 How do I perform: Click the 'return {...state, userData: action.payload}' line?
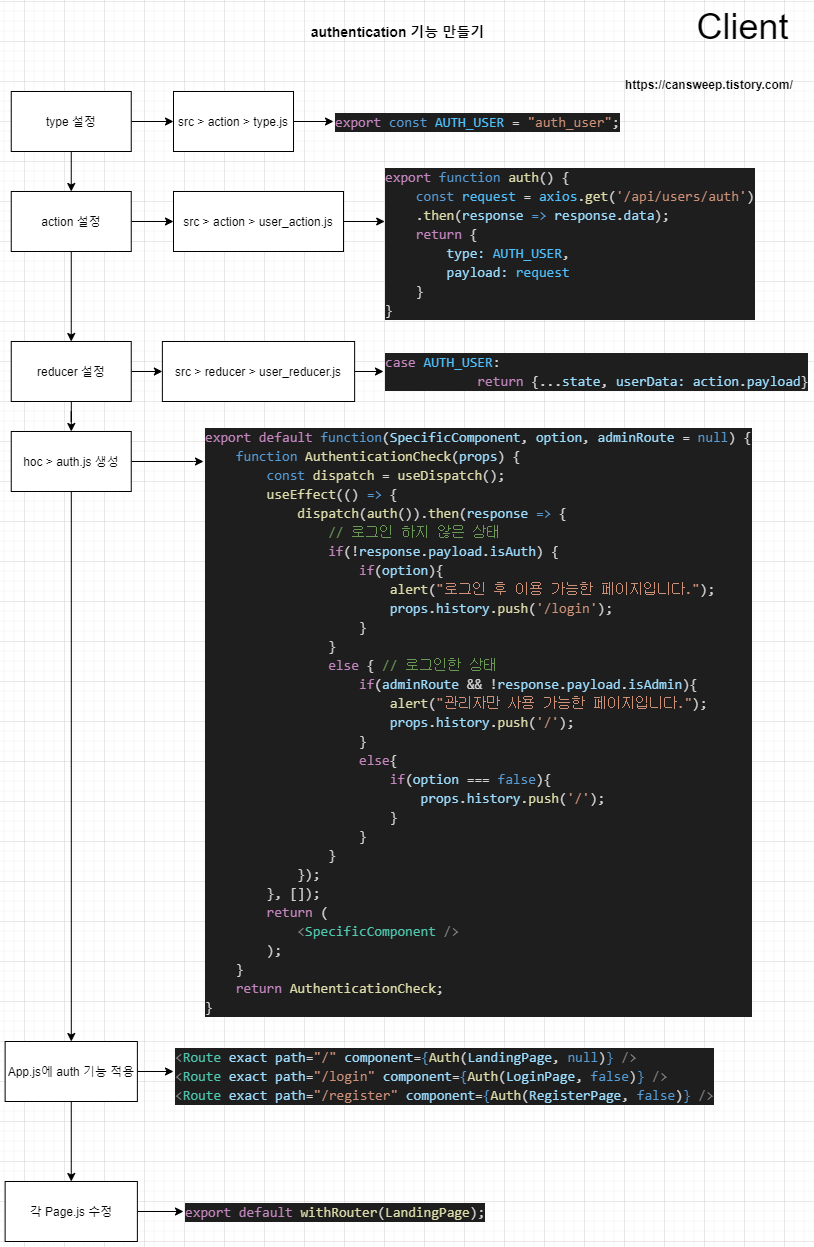[x=642, y=382]
